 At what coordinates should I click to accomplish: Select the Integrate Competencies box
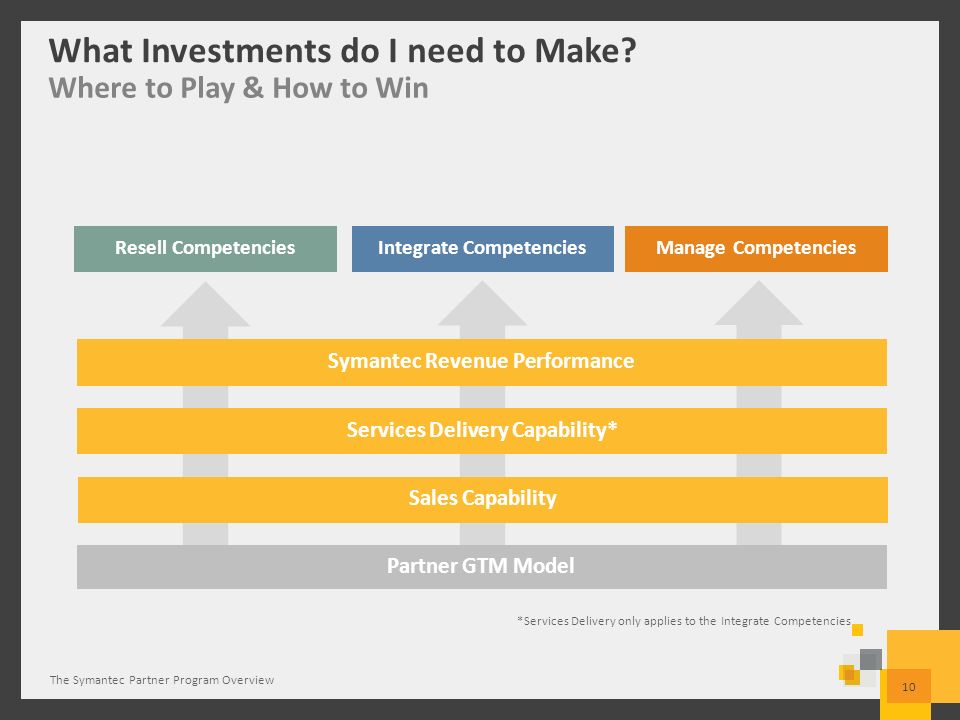(482, 249)
